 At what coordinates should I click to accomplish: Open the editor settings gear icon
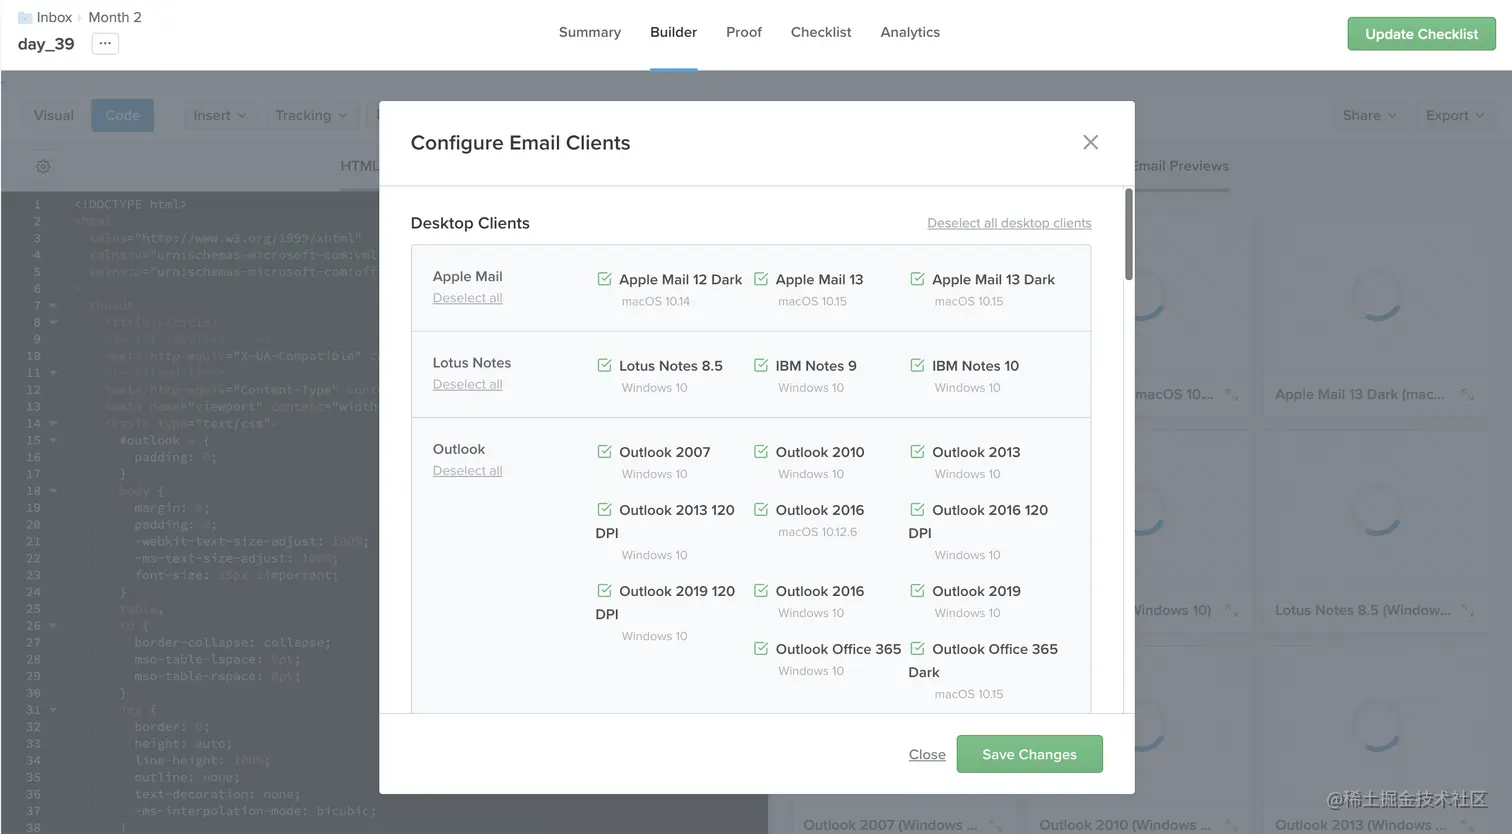43,167
